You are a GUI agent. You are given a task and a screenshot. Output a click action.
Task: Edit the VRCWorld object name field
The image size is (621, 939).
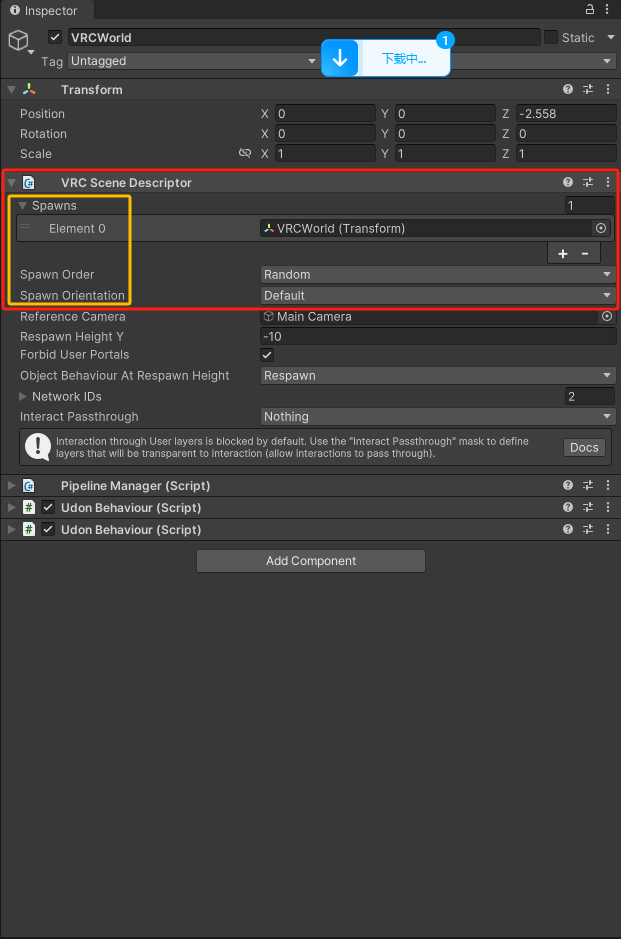304,37
